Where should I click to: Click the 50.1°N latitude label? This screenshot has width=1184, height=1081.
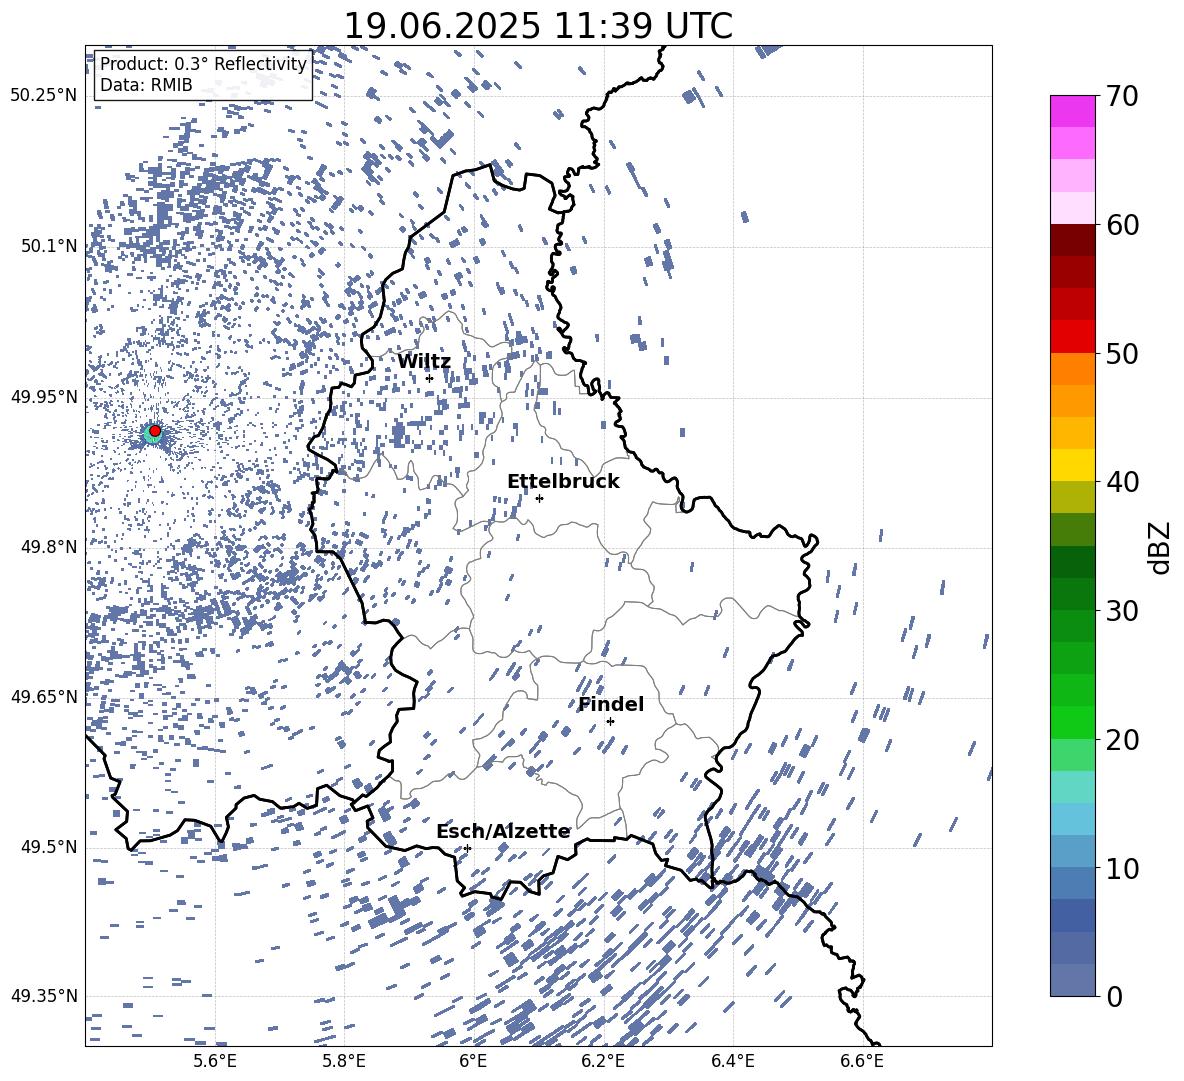(49, 246)
